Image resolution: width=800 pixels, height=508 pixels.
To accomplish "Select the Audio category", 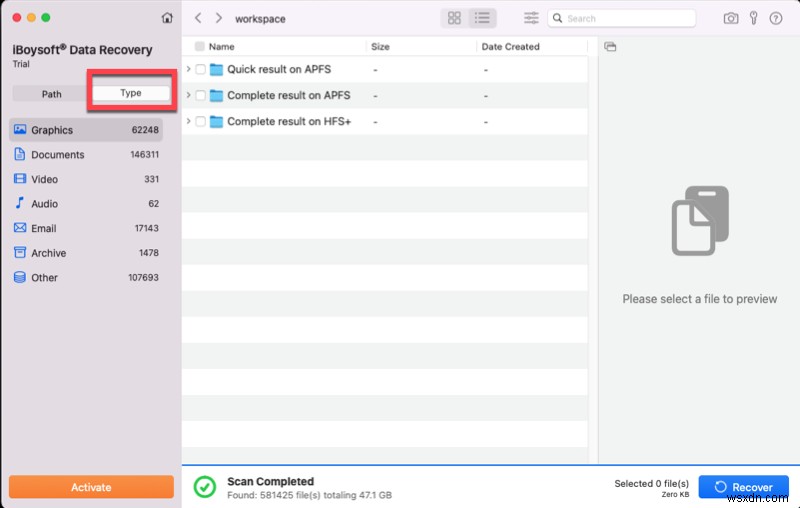I will click(86, 203).
